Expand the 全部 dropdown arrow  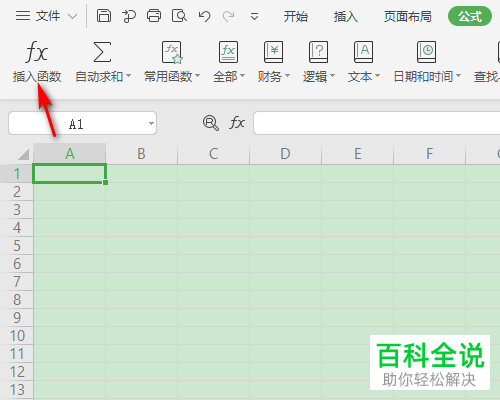click(243, 76)
